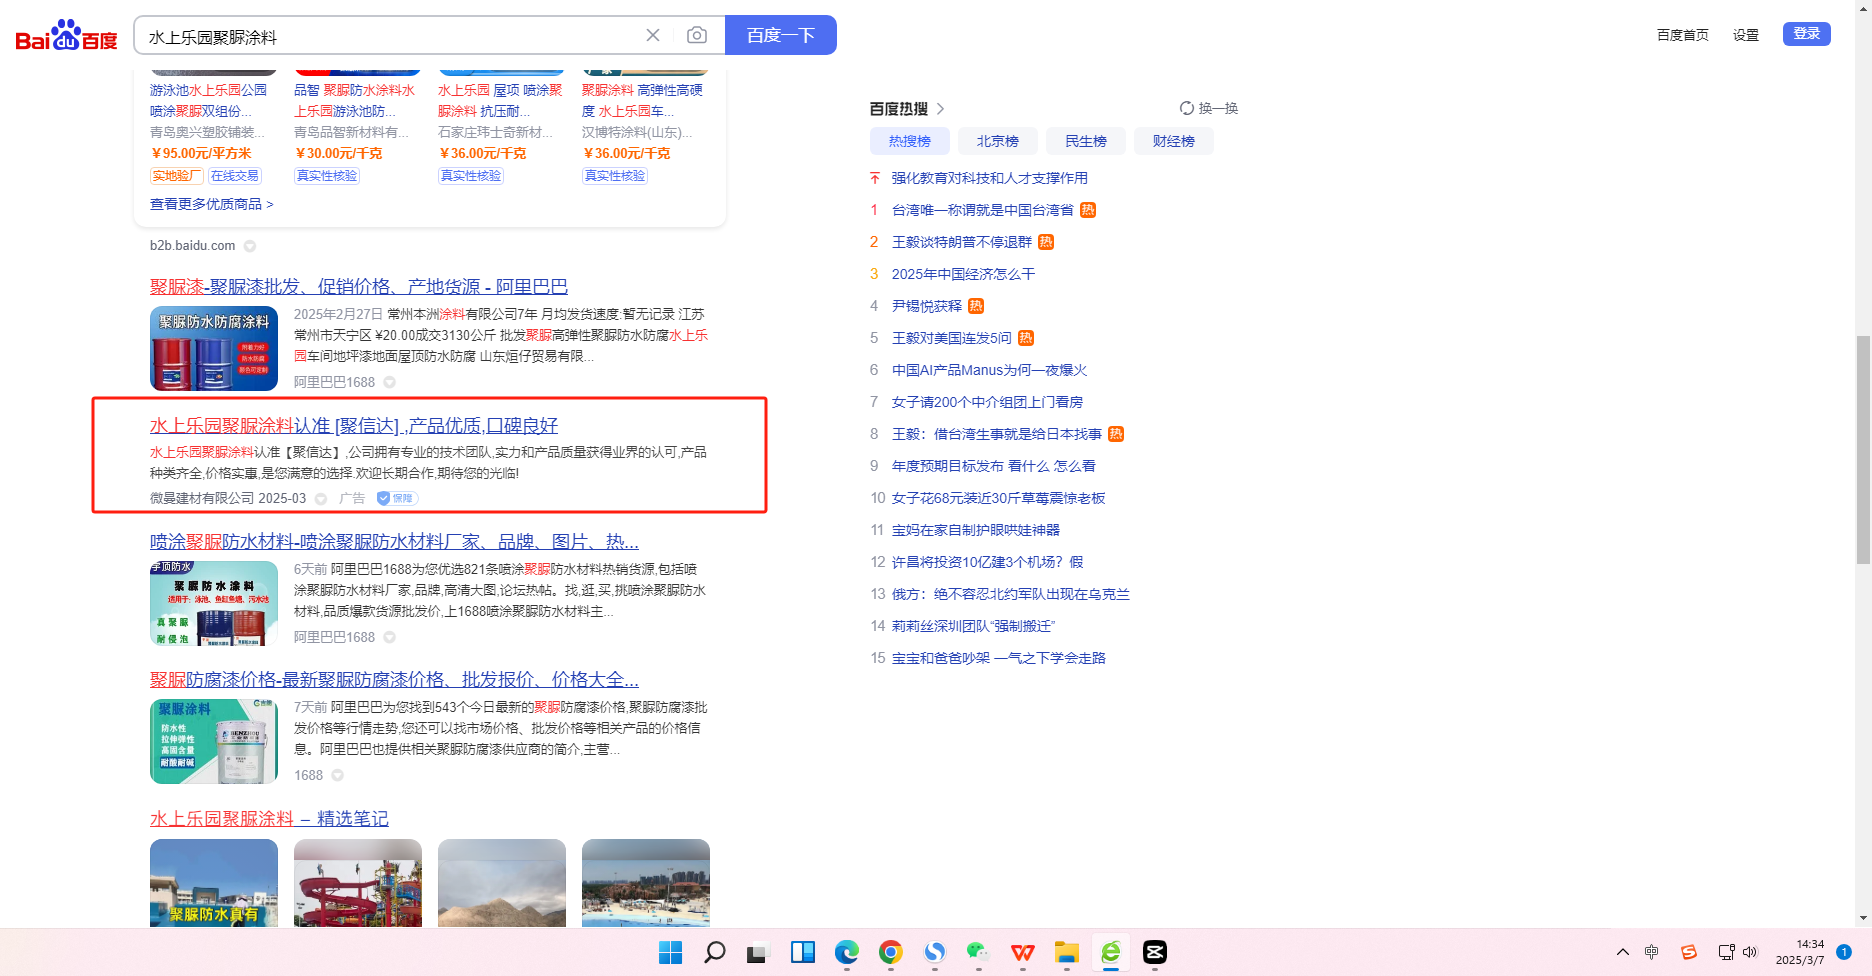Open Google Chrome from the taskbar
The width and height of the screenshot is (1872, 976).
pos(890,952)
